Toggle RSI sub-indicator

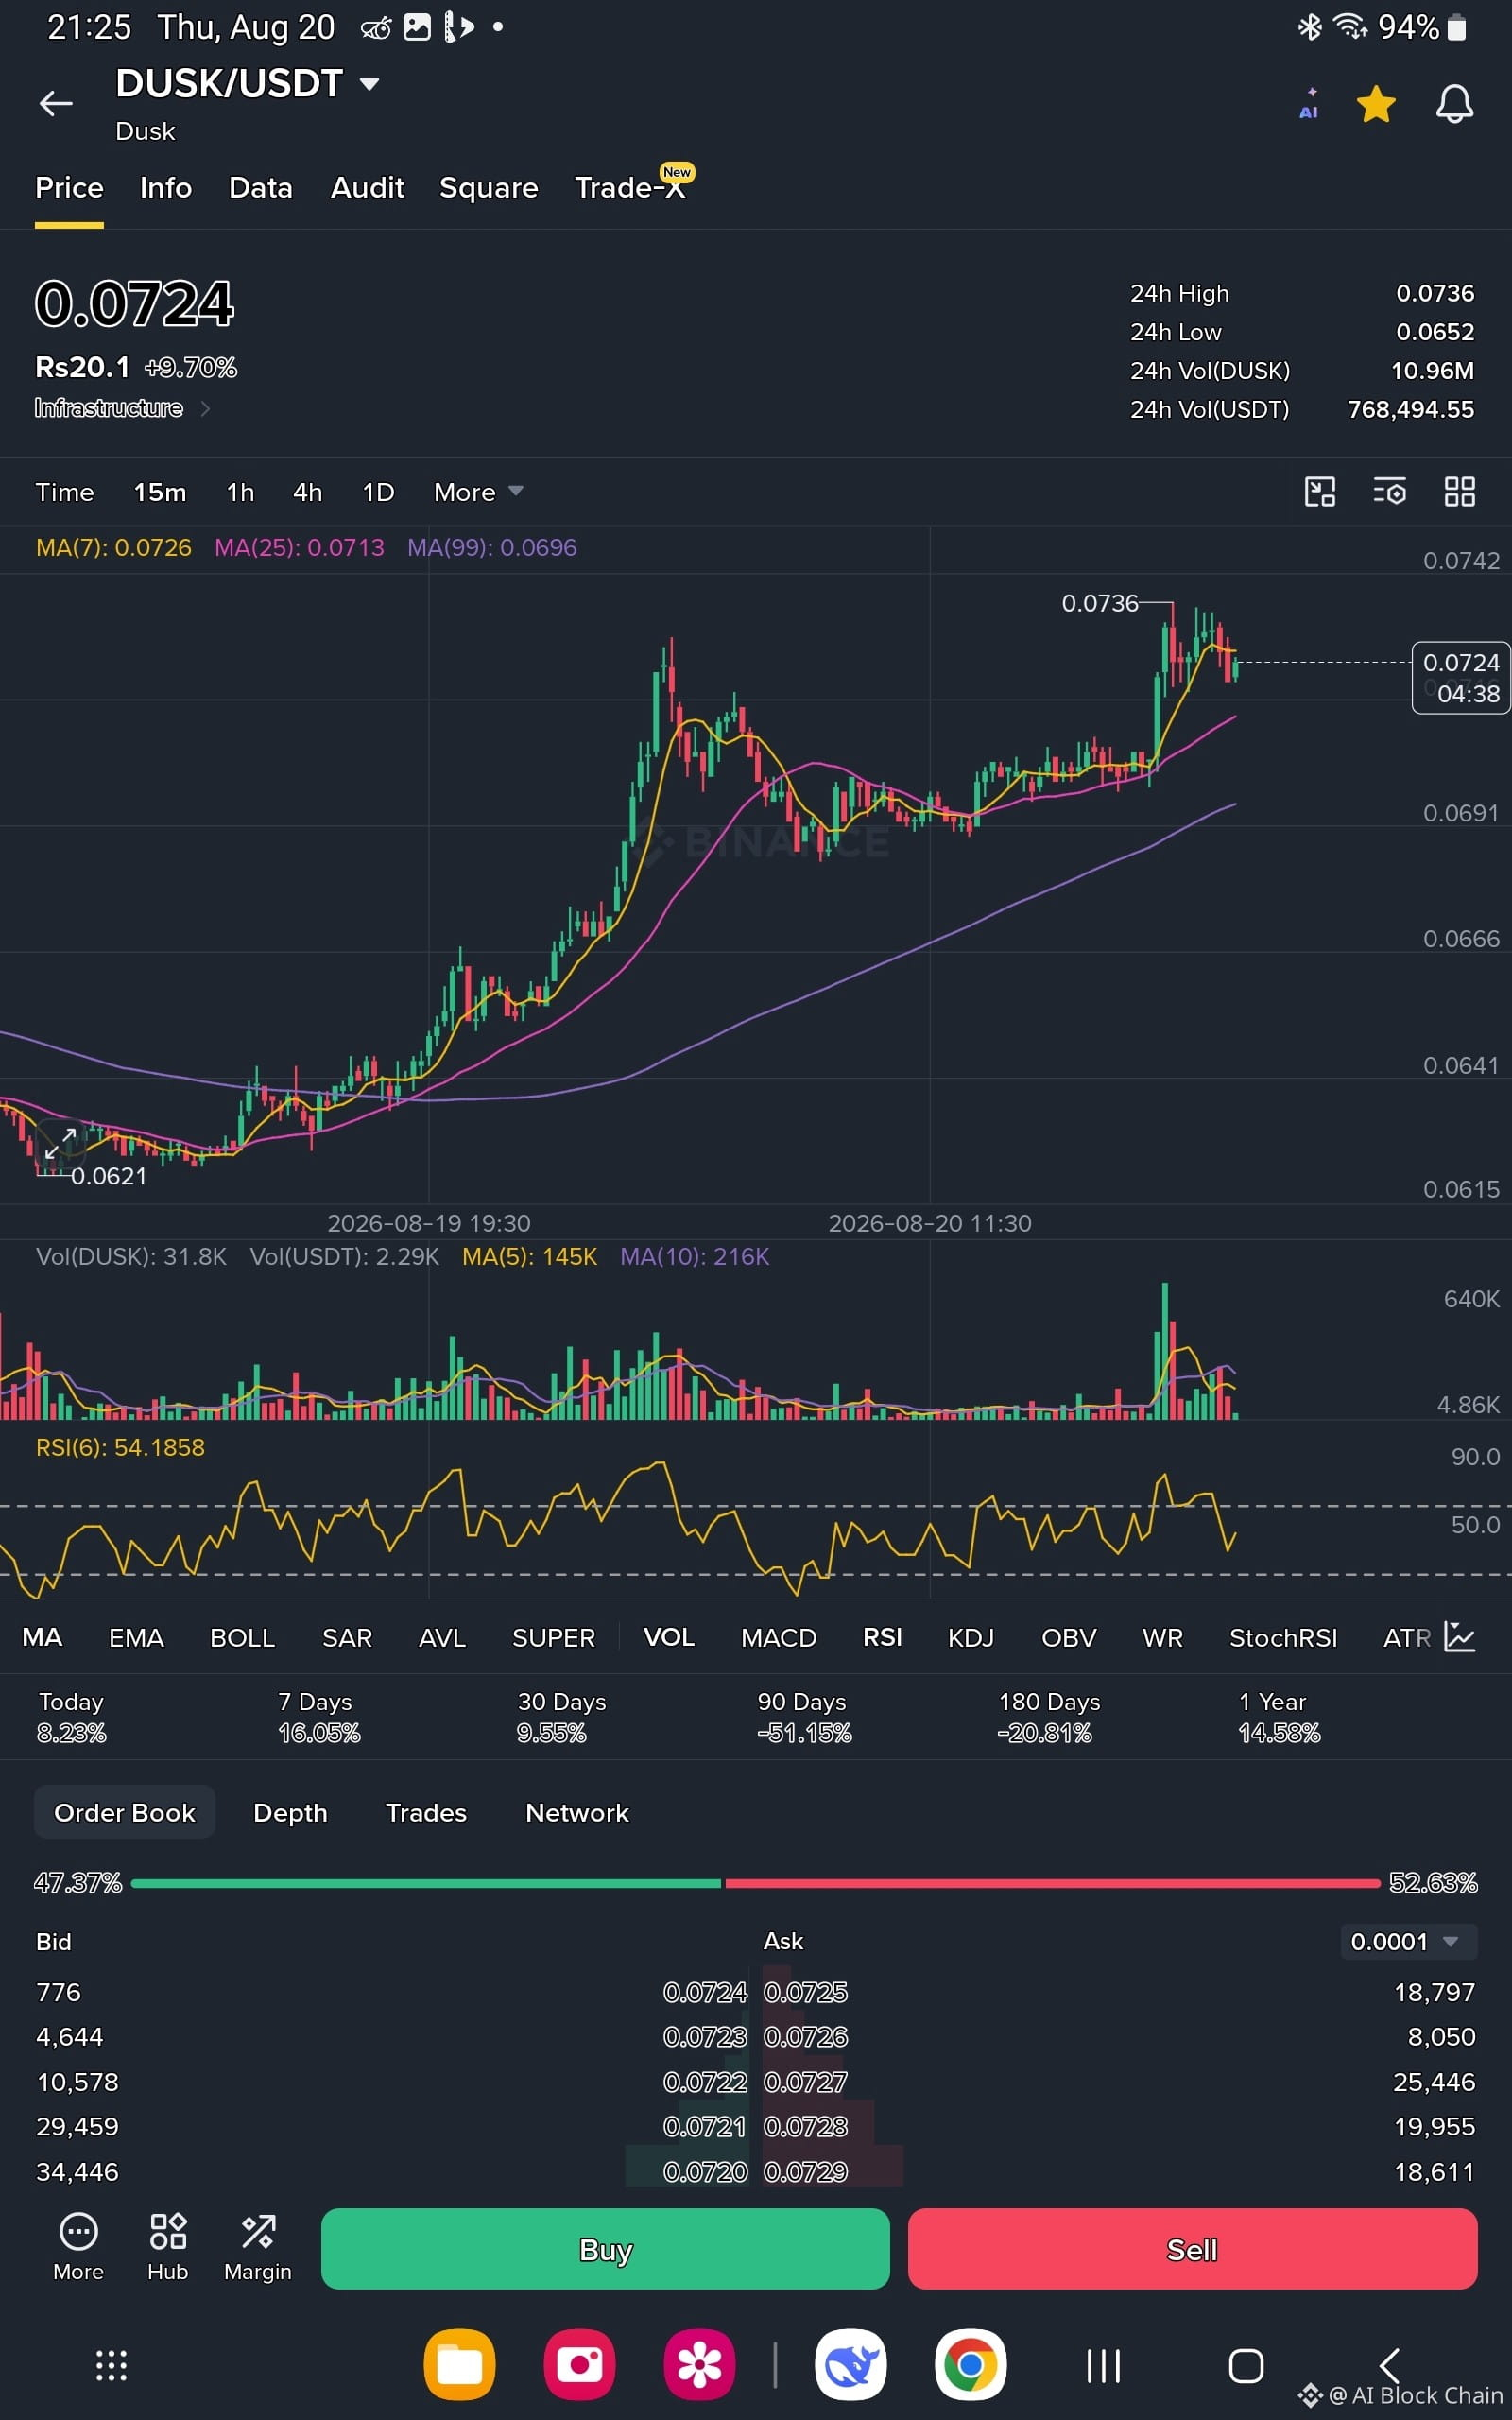click(x=882, y=1637)
